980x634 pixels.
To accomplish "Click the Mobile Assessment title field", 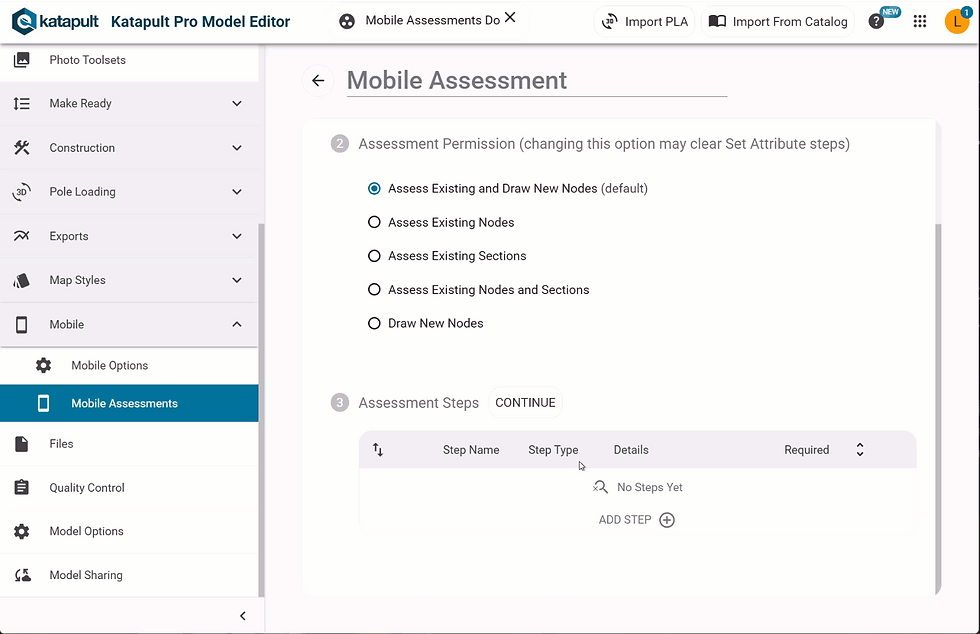I will coord(537,81).
